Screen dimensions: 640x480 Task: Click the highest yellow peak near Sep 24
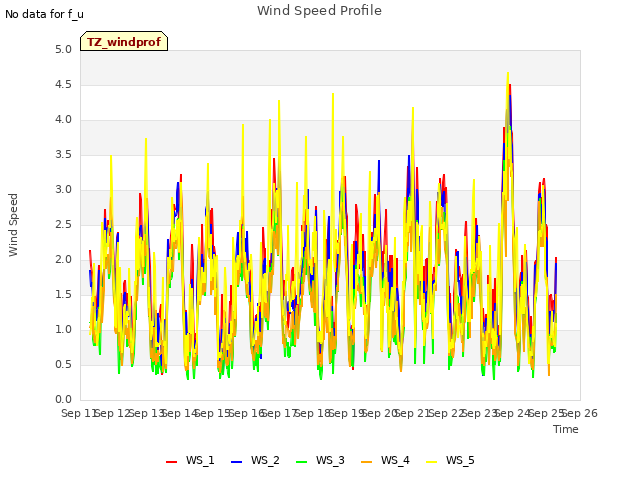tap(508, 73)
